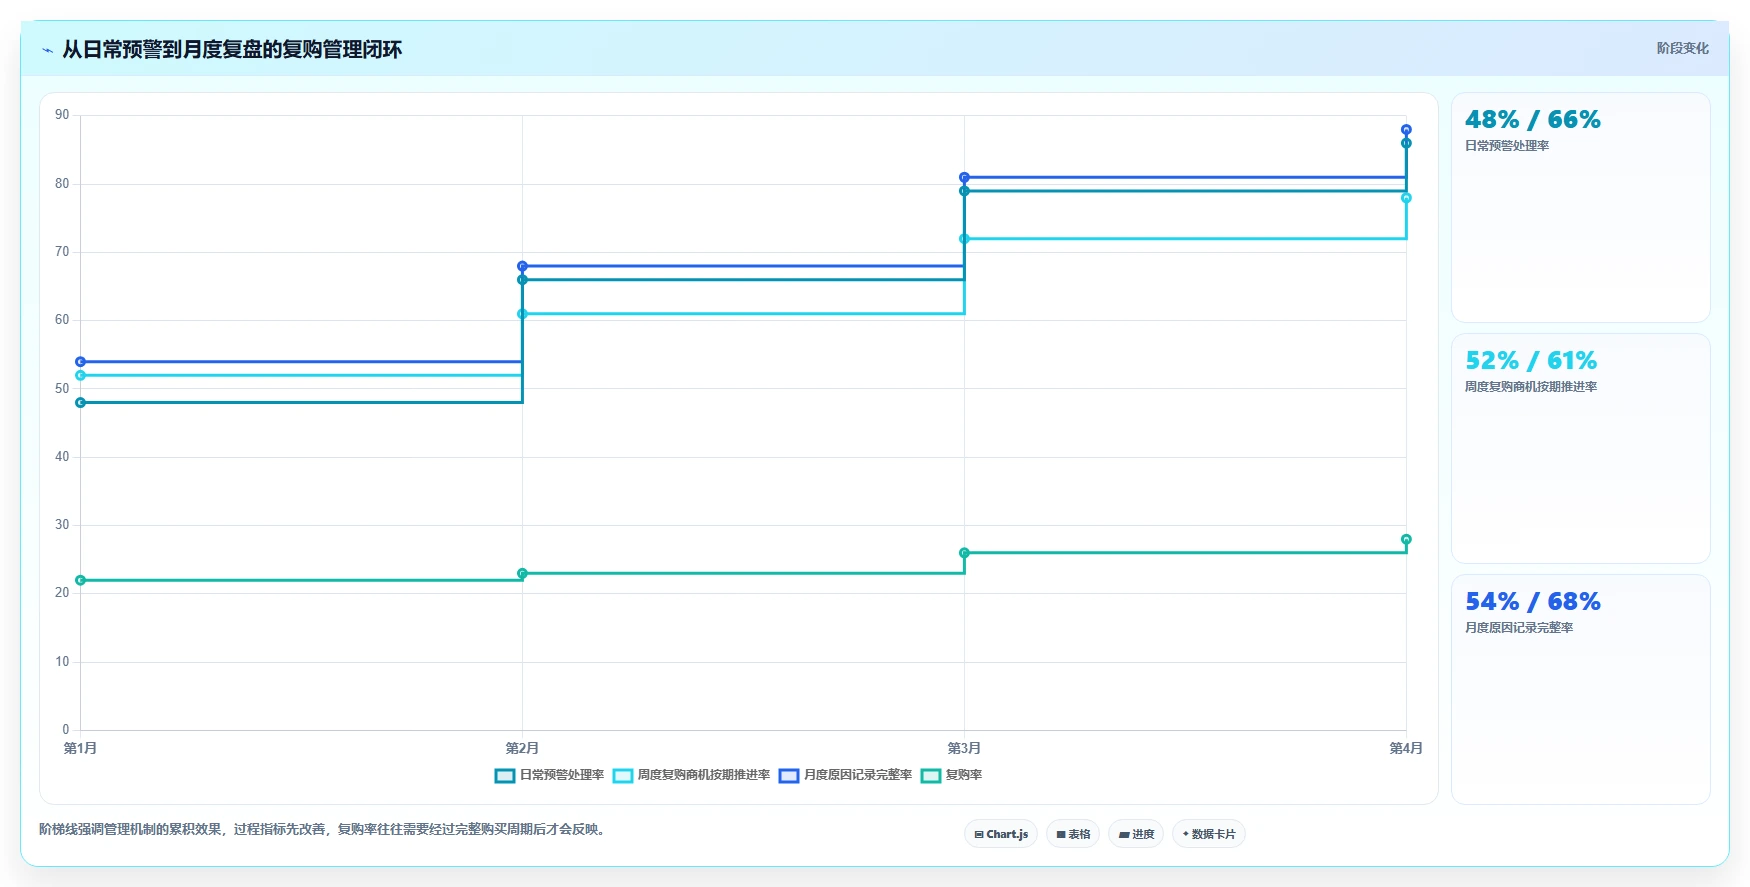Screen dimensions: 1750x887
Task: Open the 48% / 66% 日常预警处理率 card
Action: [1581, 207]
